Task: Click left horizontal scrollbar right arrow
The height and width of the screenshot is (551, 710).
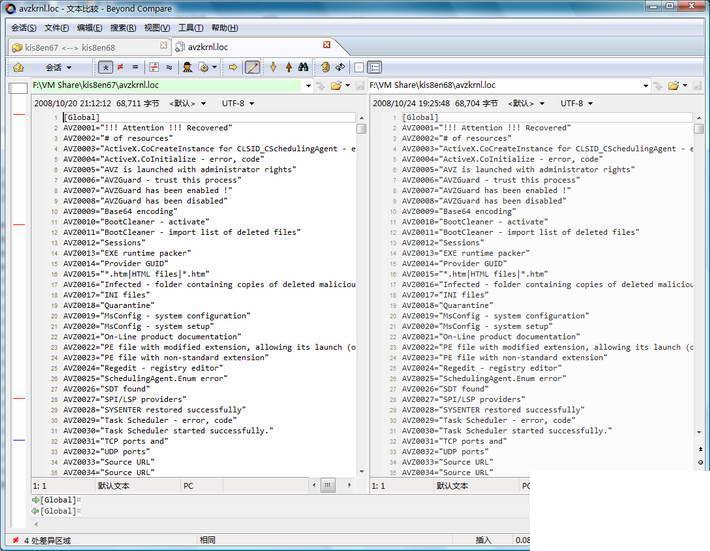Action: (x=349, y=485)
